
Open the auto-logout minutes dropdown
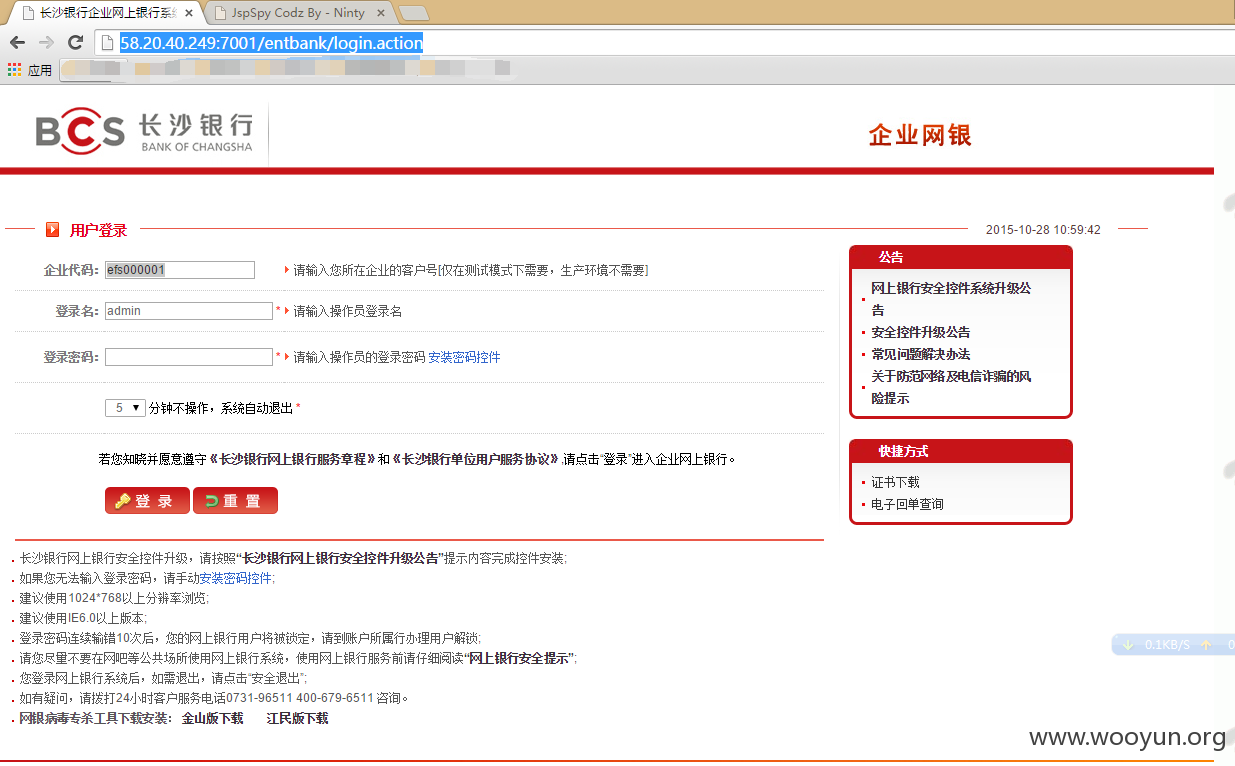(x=125, y=408)
